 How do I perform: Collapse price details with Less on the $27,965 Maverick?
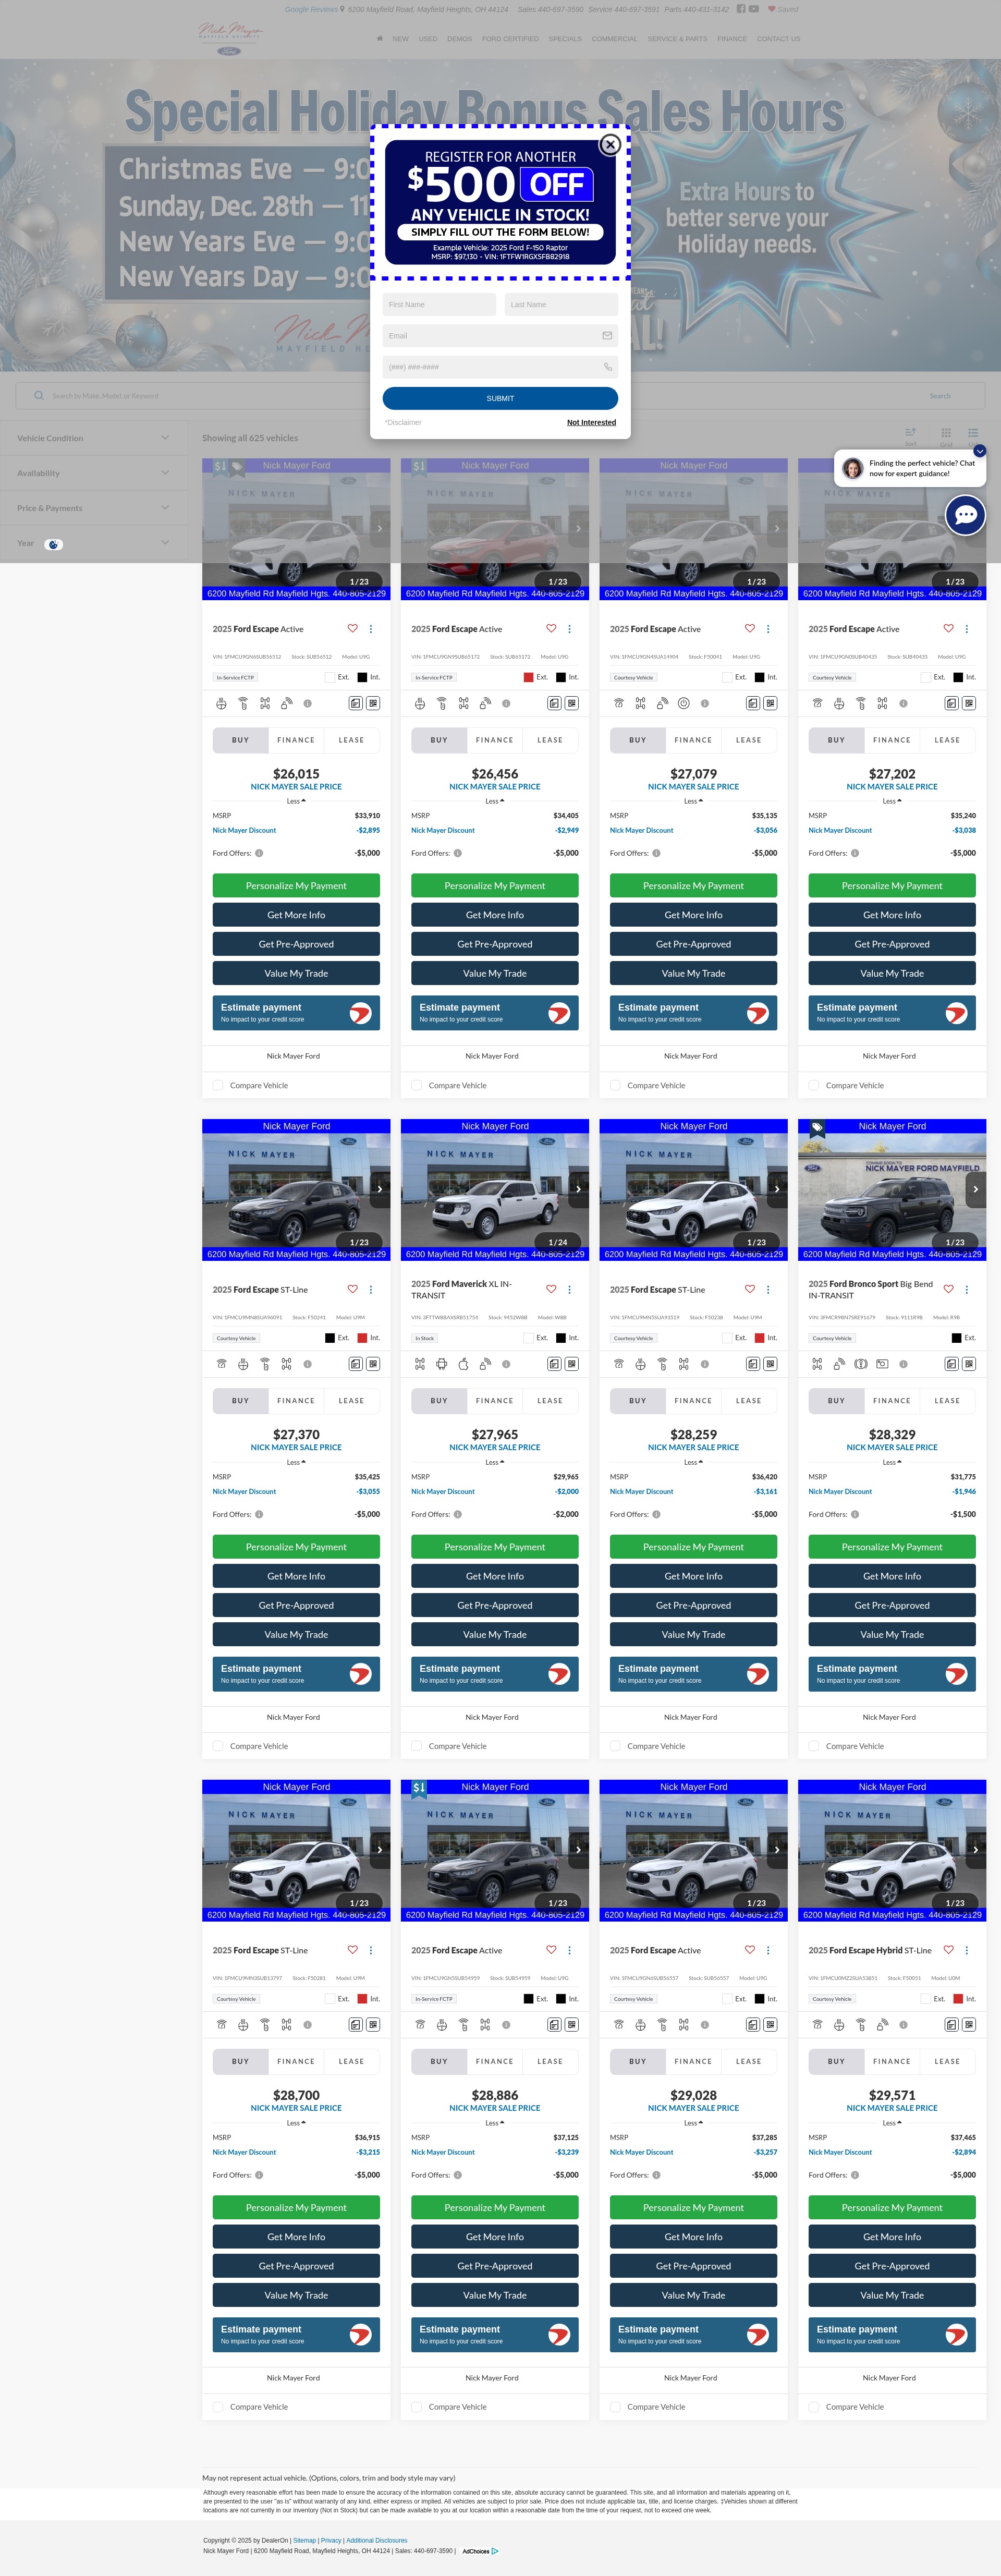tap(494, 1462)
